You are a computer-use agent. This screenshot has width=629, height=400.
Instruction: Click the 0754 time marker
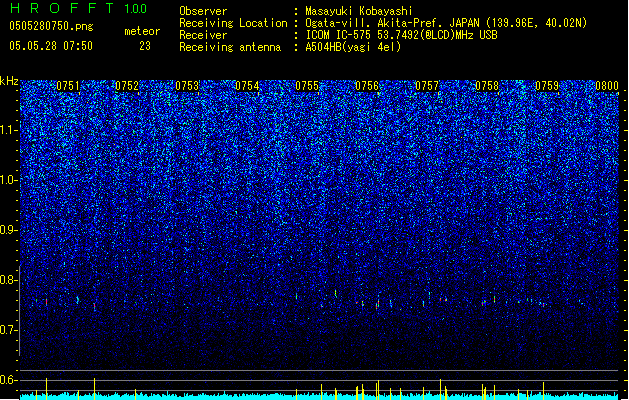tap(247, 86)
